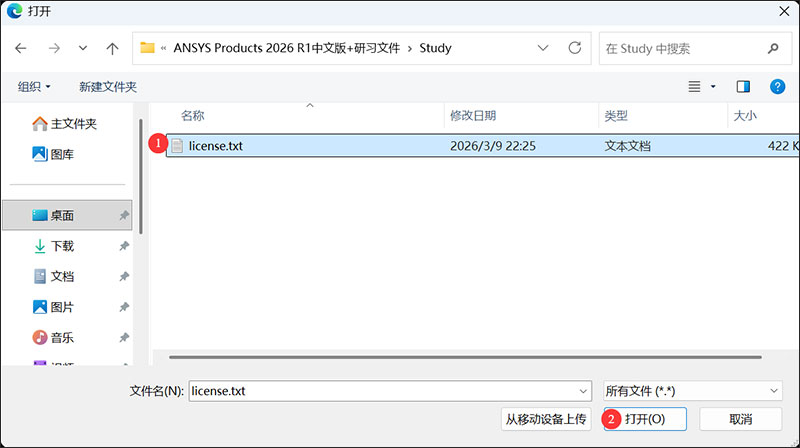The height and width of the screenshot is (448, 800).
Task: Open 图片 folder in the sidebar
Action: click(54, 307)
